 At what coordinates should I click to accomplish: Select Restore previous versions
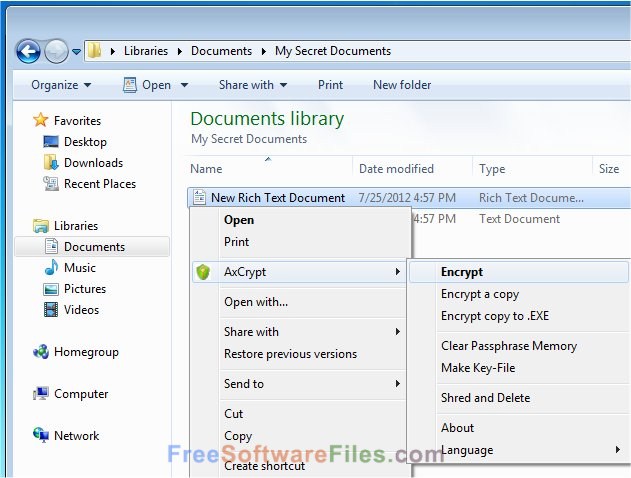point(290,354)
